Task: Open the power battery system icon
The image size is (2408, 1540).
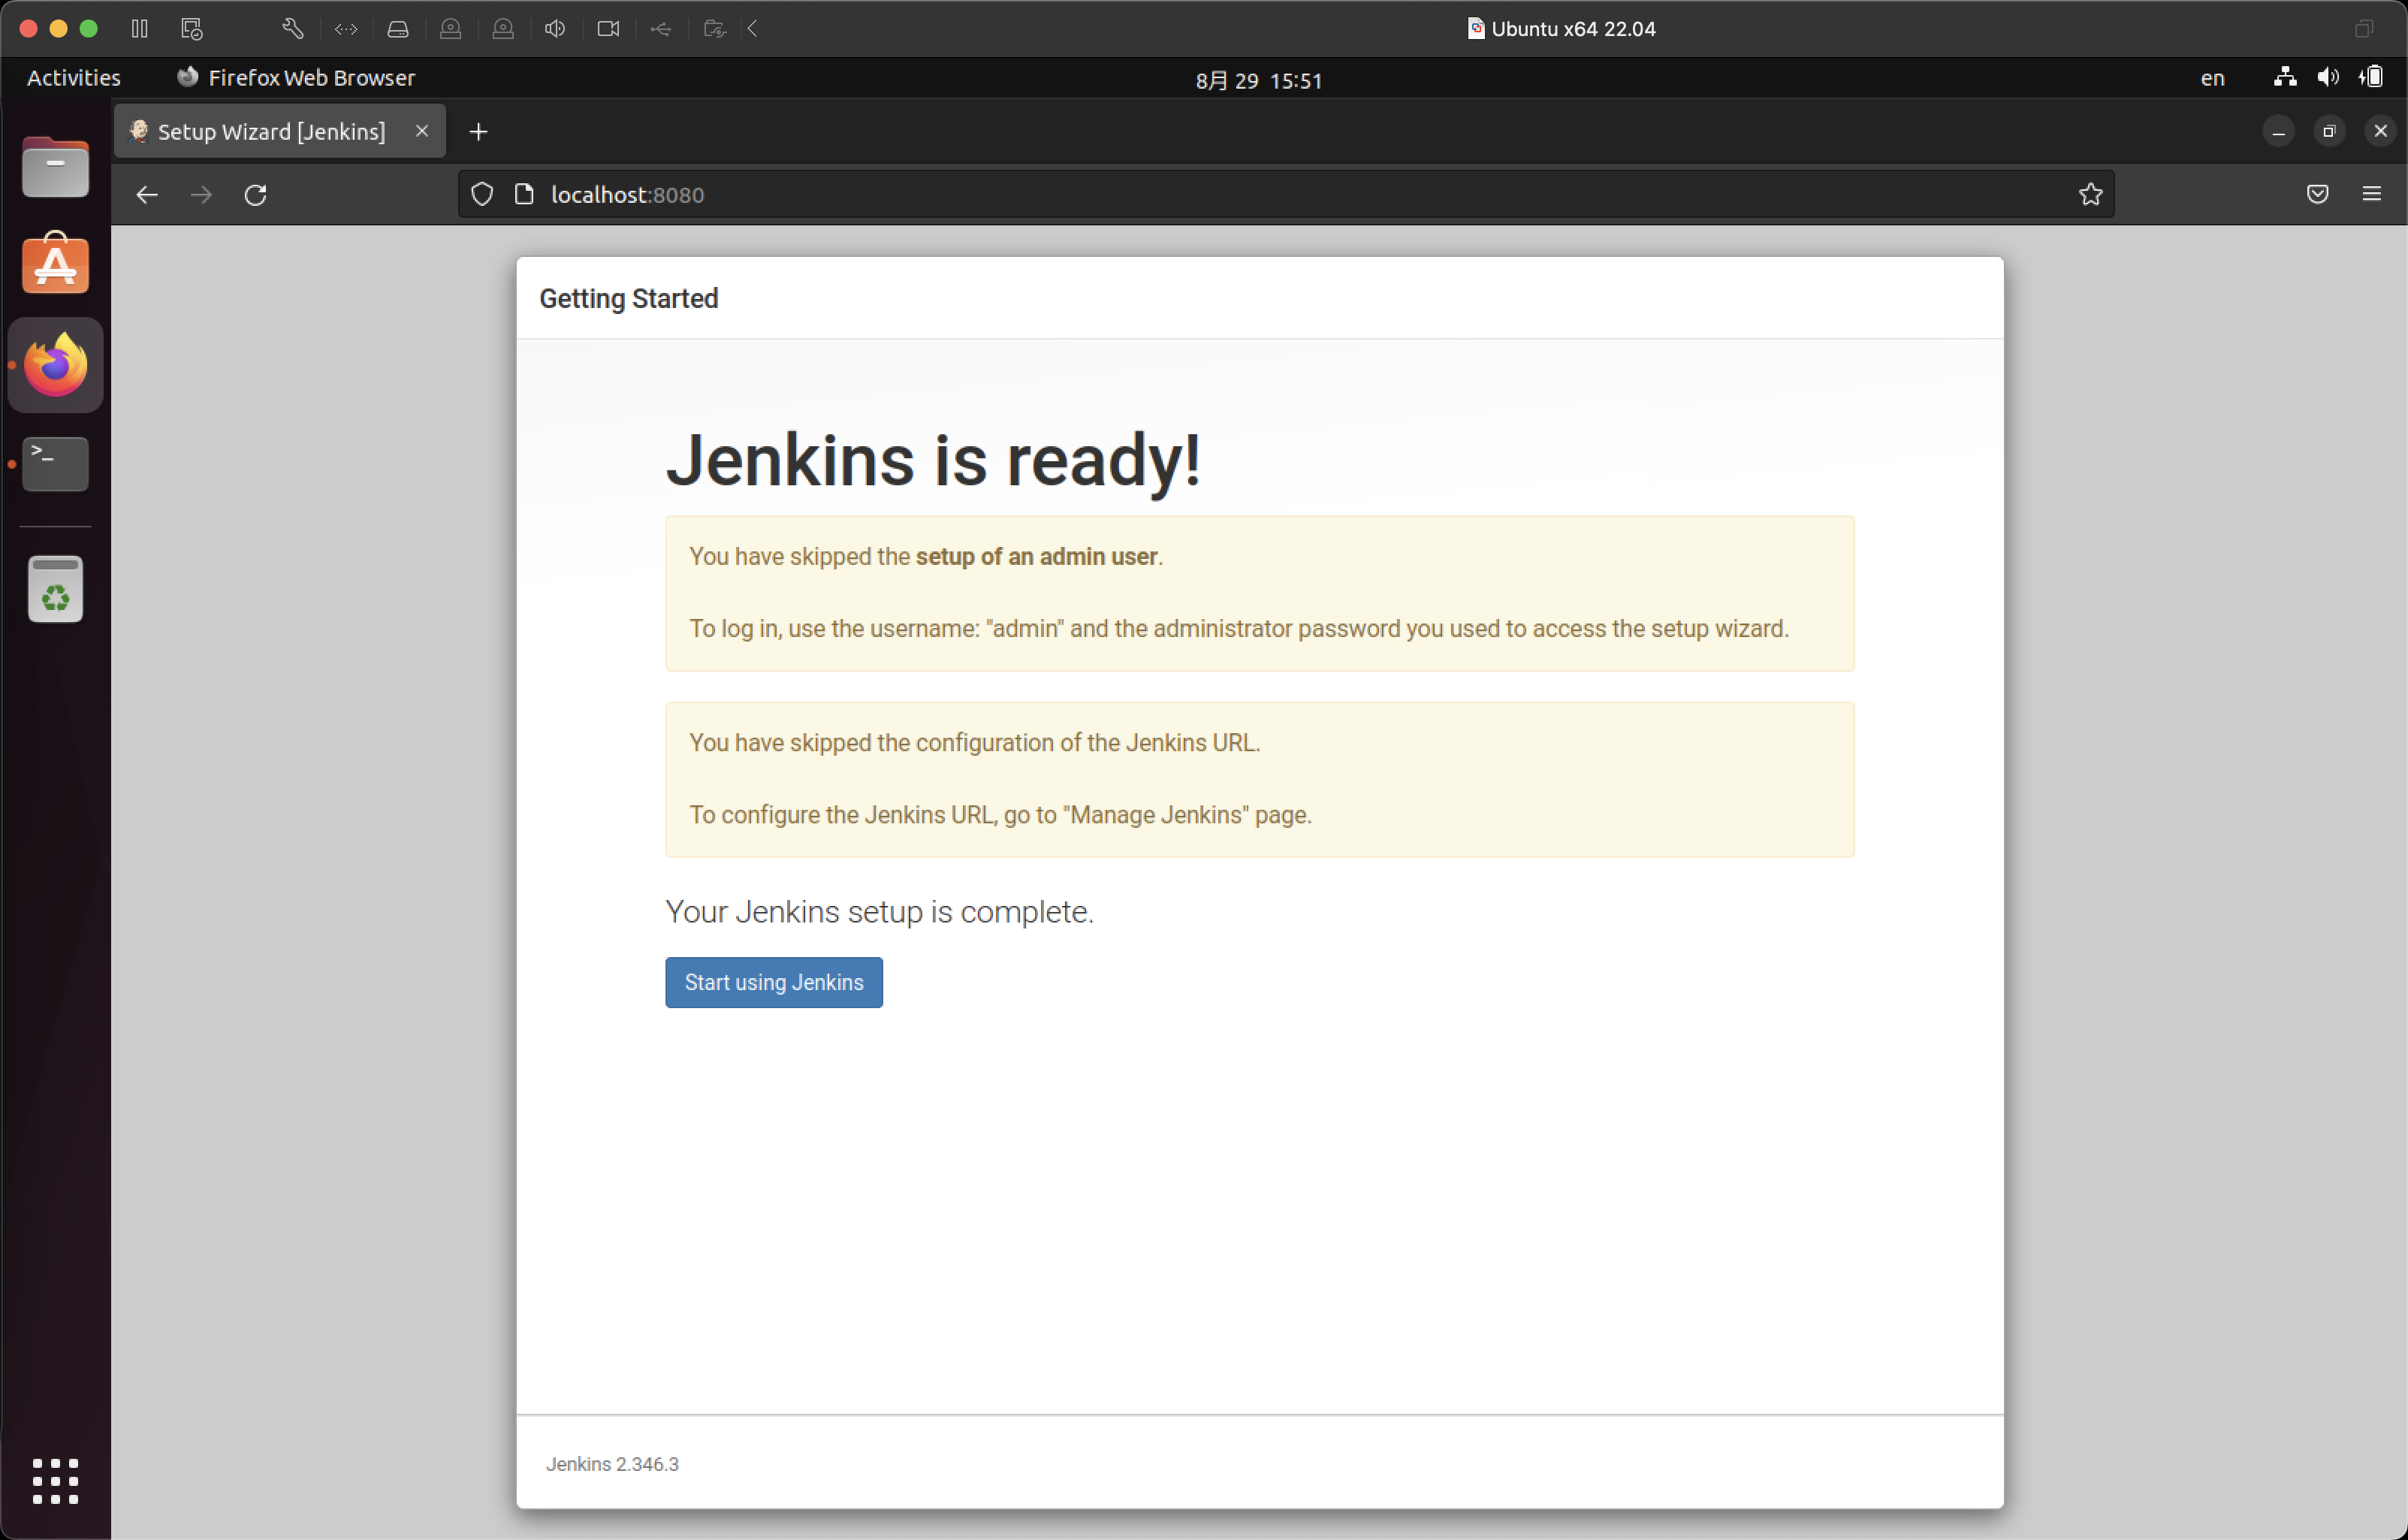Action: (x=2371, y=77)
